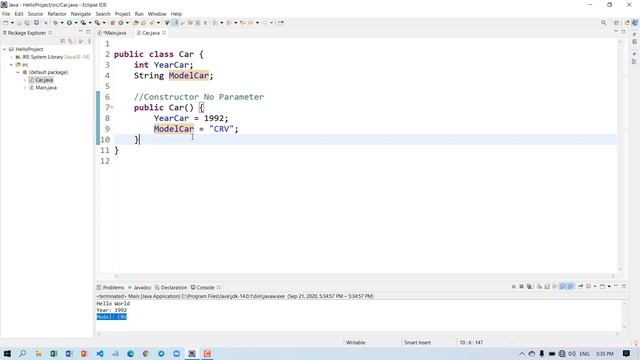Collapse the HelloProject tree node
Viewport: 640px width, 360px height.
click(4, 49)
